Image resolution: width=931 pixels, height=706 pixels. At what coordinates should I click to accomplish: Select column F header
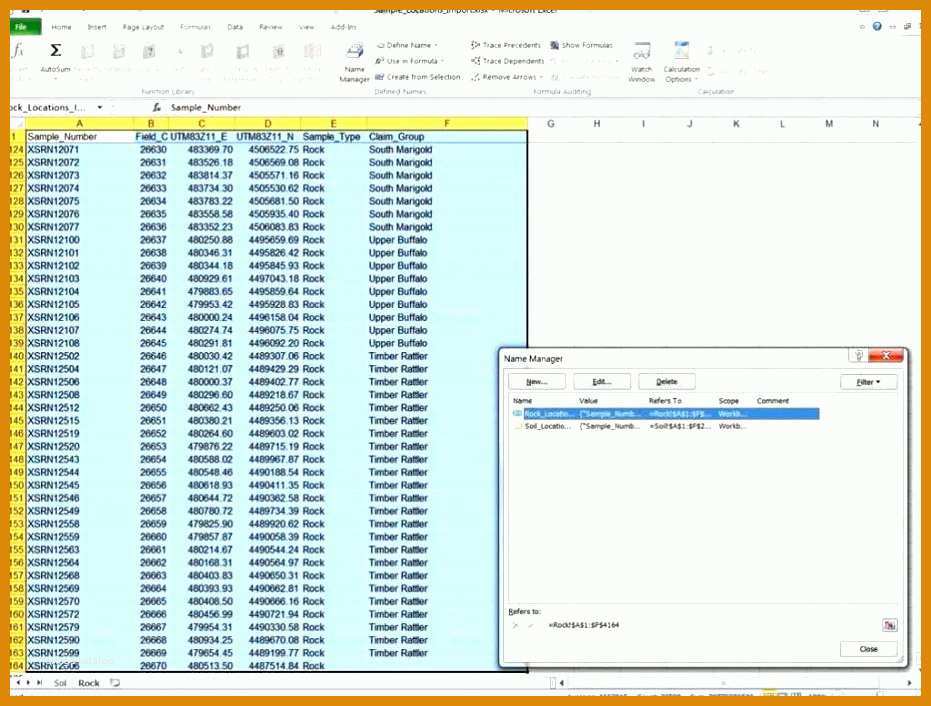446,124
